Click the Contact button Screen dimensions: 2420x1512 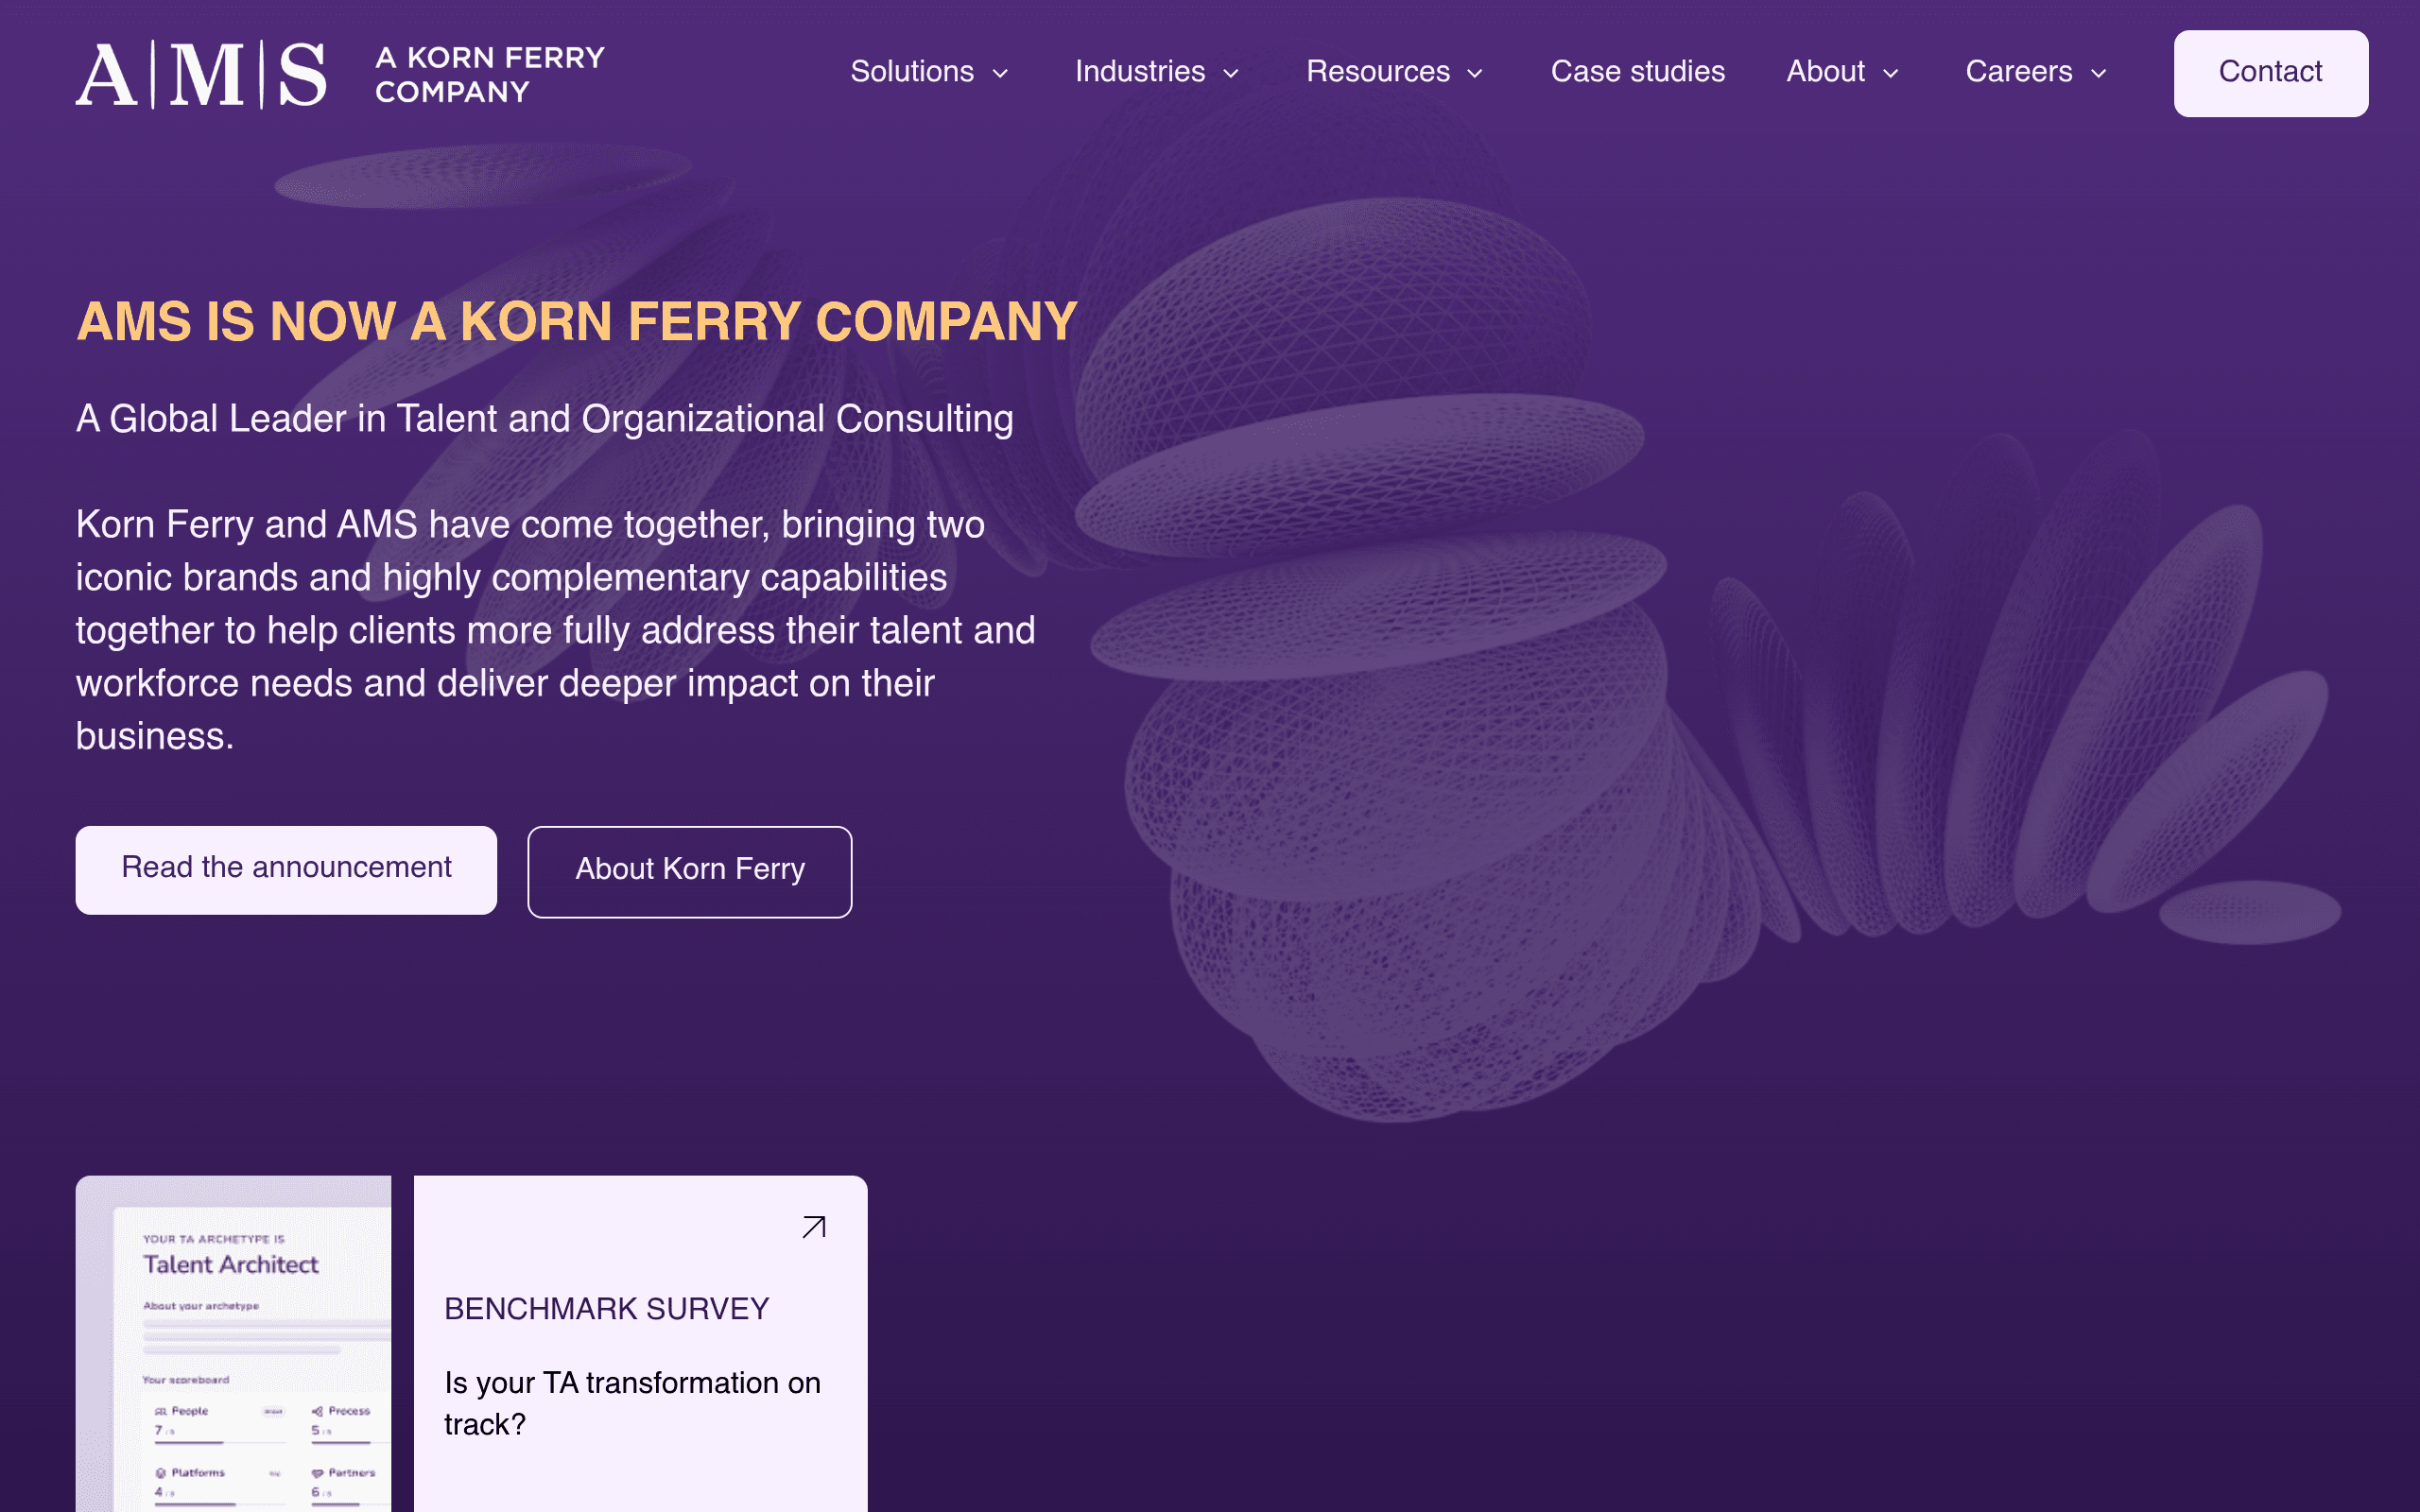(x=2270, y=73)
